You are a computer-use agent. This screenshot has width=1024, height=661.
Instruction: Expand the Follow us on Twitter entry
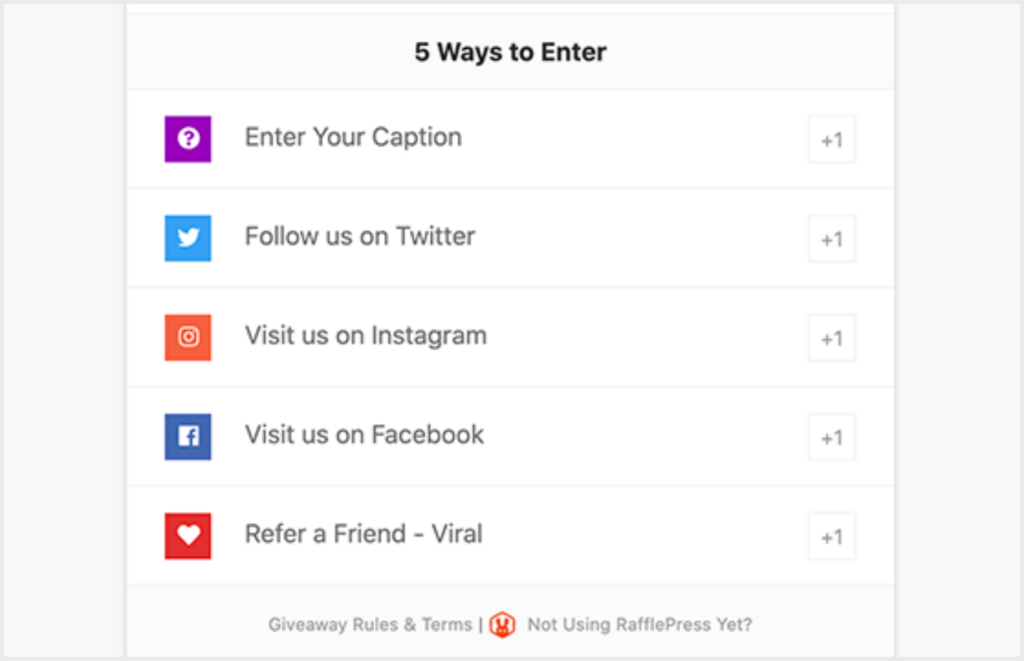(358, 236)
